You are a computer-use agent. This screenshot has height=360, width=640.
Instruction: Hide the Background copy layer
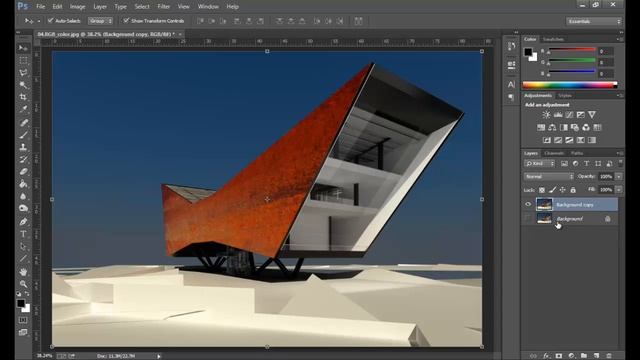pos(528,204)
